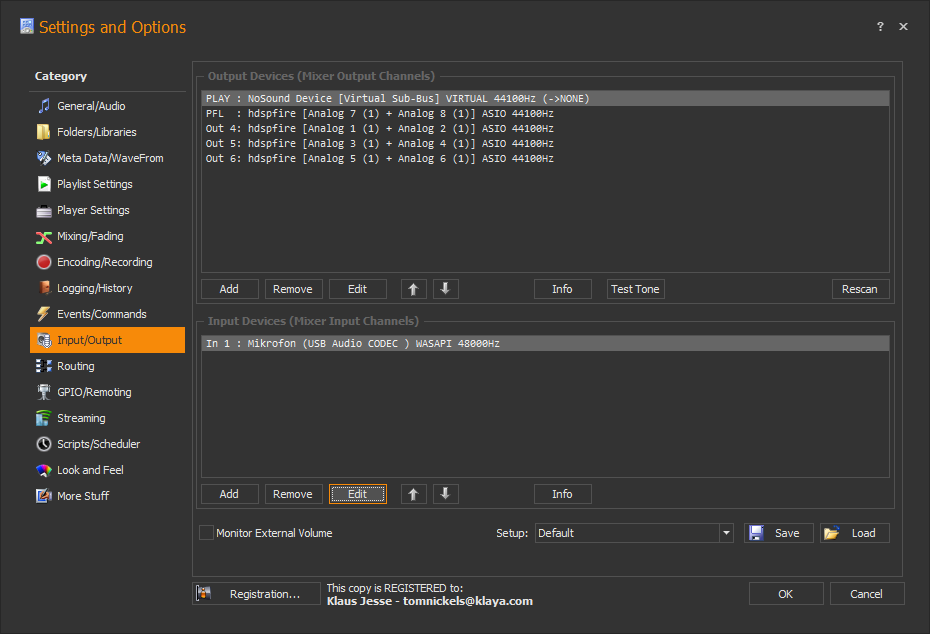930x634 pixels.
Task: Show Info for input device
Action: (x=562, y=495)
